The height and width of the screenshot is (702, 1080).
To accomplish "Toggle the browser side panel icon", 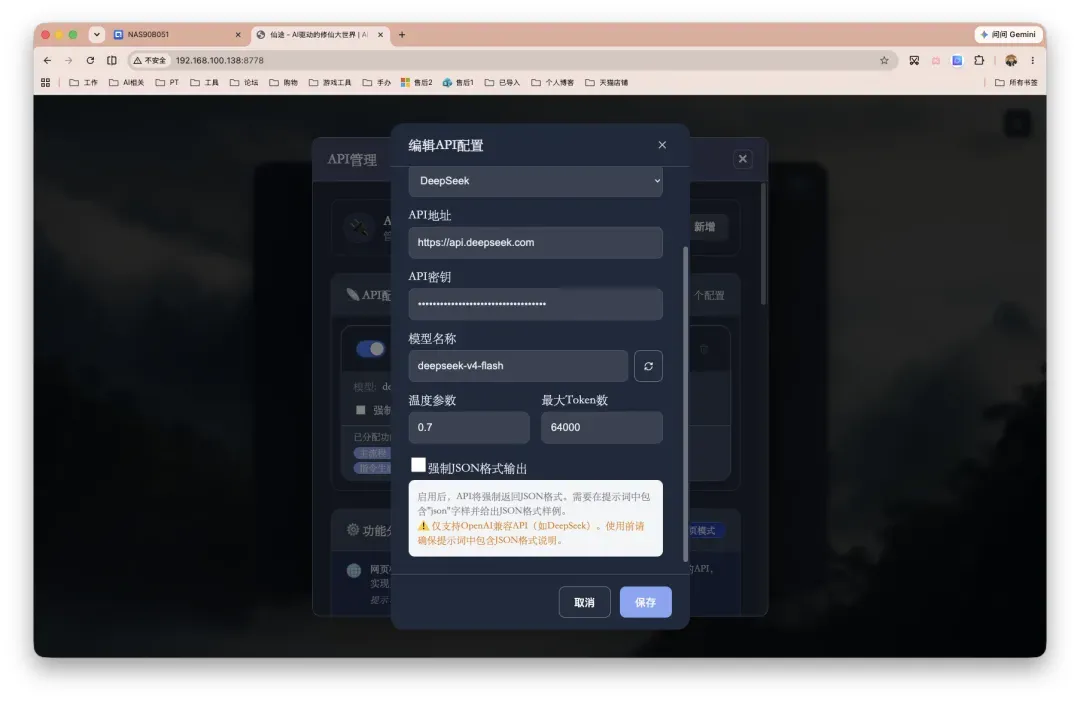I will pos(112,61).
